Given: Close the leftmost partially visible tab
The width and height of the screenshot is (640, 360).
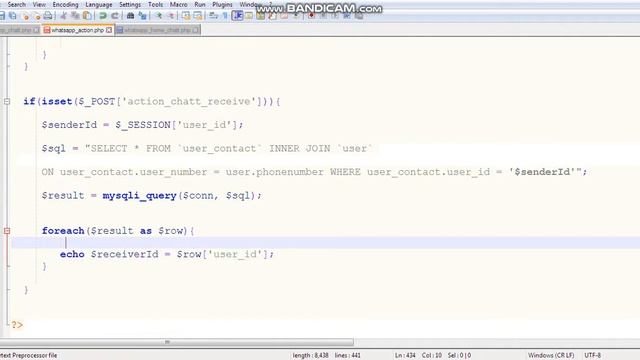Looking at the screenshot, I should click(x=36, y=30).
